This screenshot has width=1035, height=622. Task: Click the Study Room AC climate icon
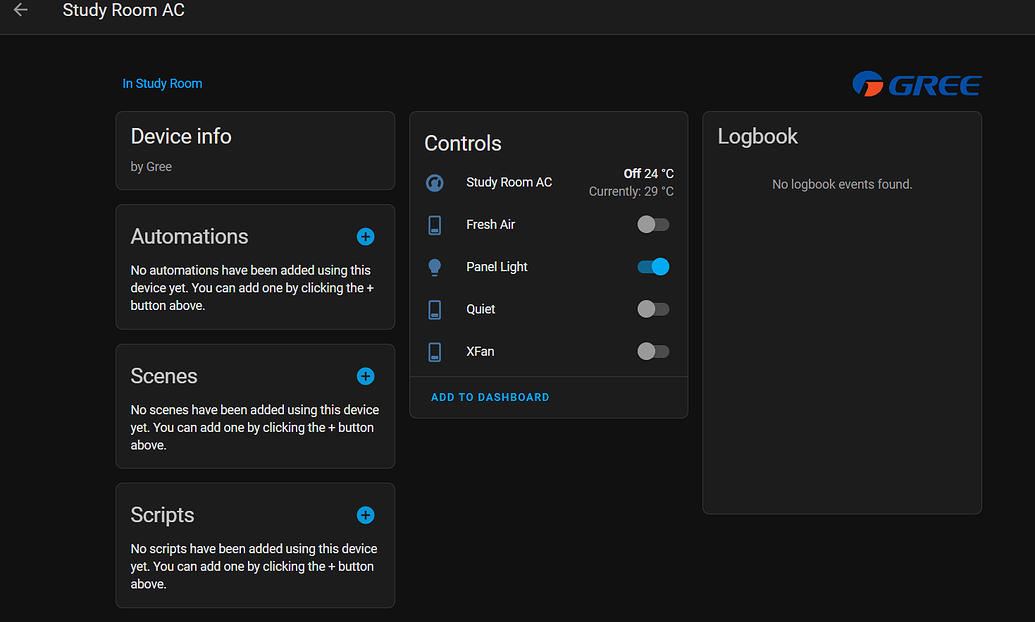(x=435, y=182)
